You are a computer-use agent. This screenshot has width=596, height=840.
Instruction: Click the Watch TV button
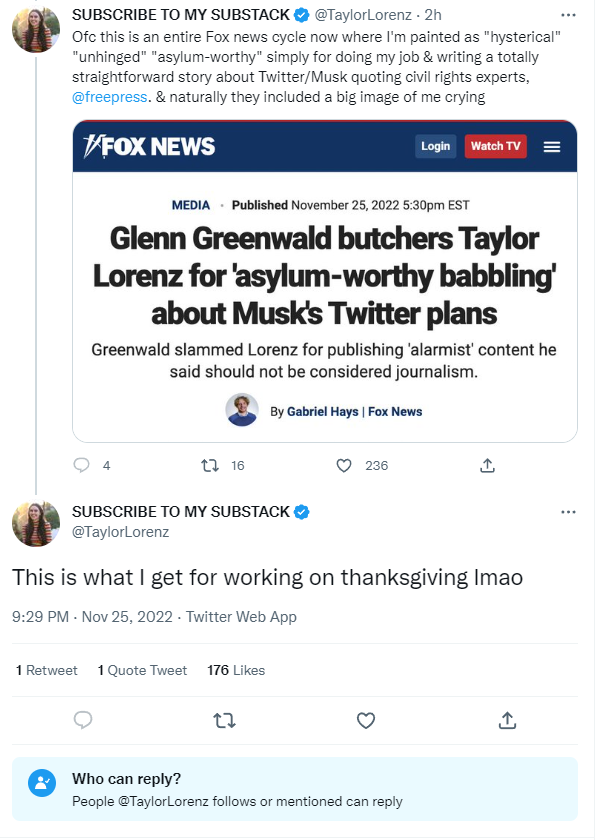tap(496, 146)
